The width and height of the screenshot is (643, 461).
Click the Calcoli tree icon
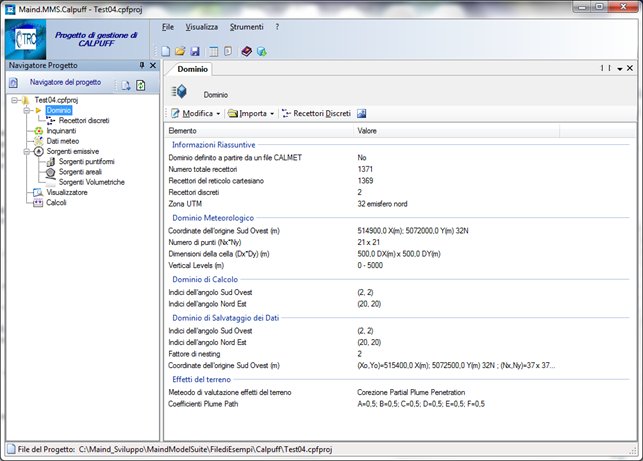[38, 203]
